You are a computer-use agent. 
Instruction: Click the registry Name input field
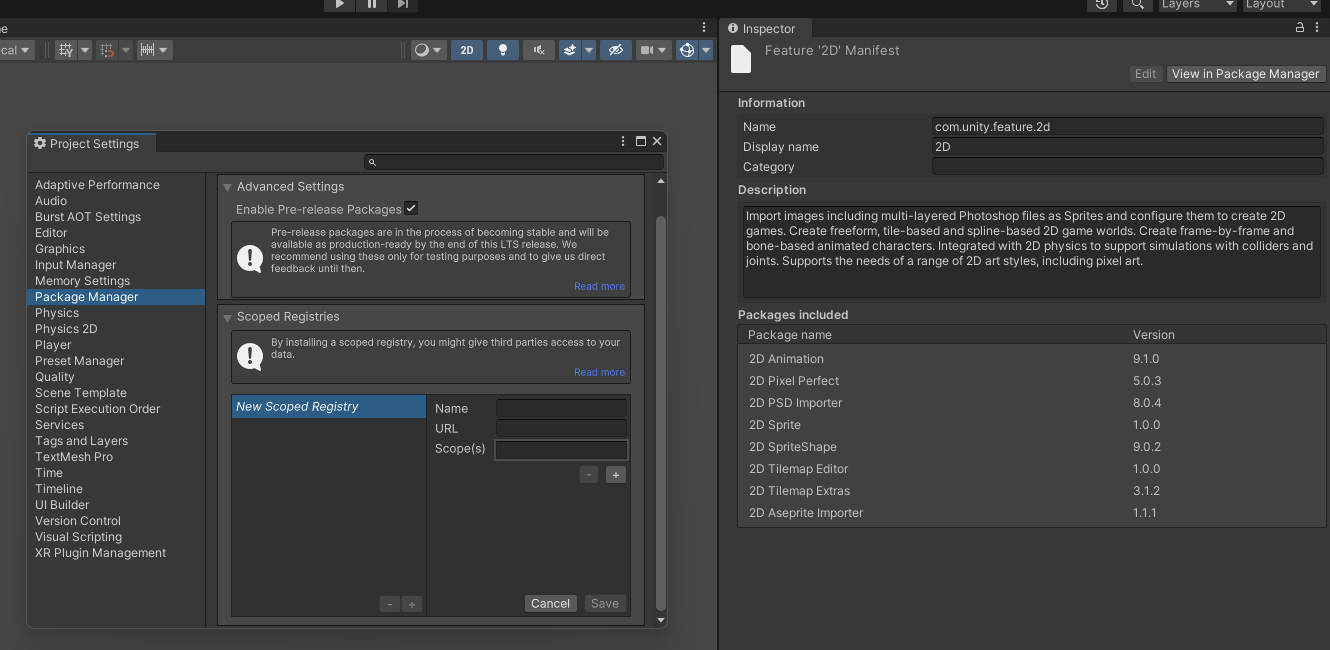[561, 408]
